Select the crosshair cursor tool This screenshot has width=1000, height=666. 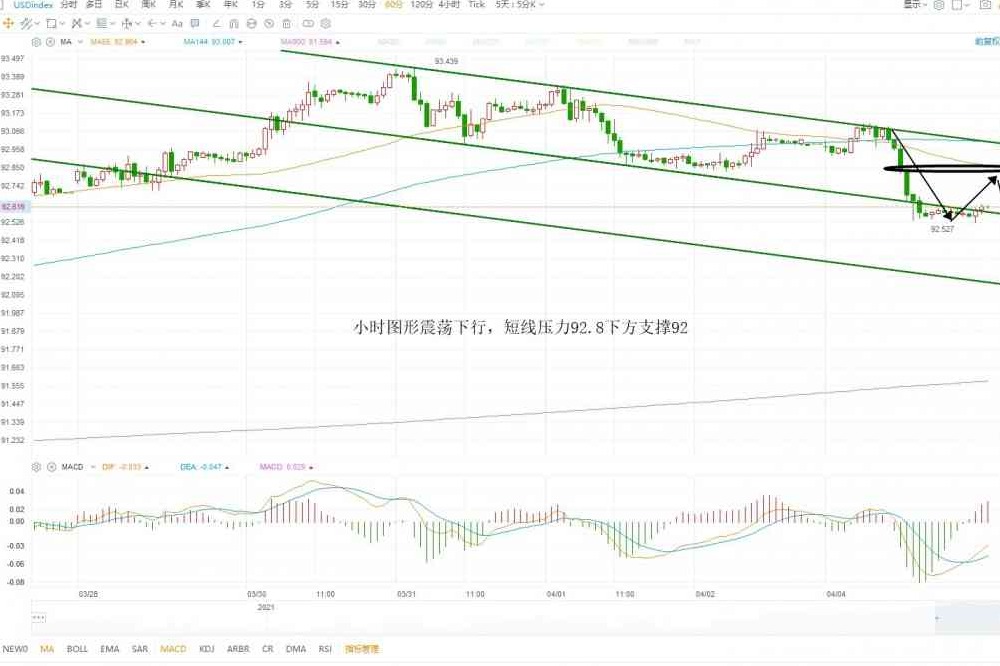click(x=8, y=22)
